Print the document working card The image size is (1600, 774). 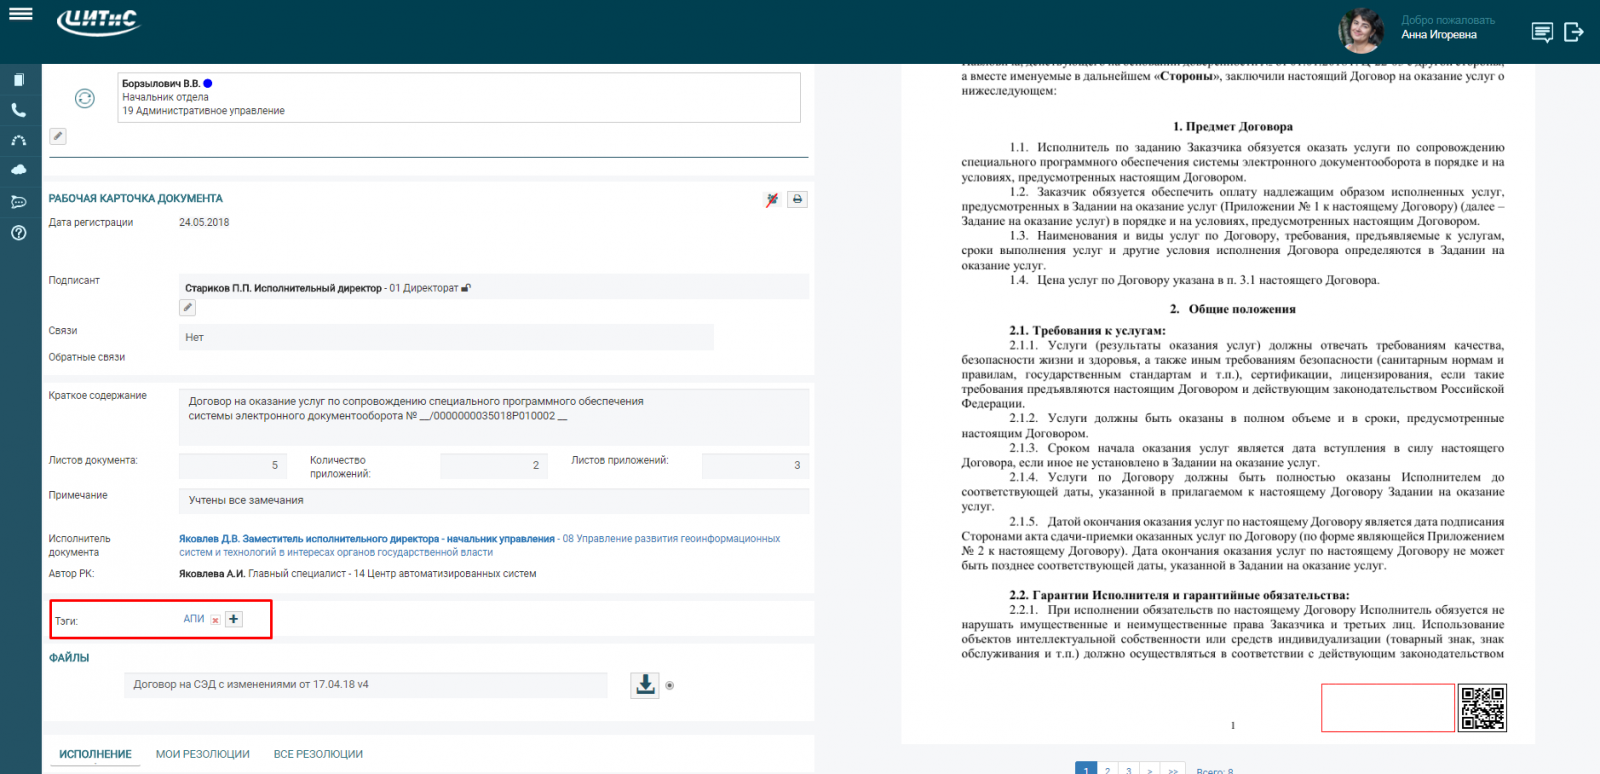point(797,199)
